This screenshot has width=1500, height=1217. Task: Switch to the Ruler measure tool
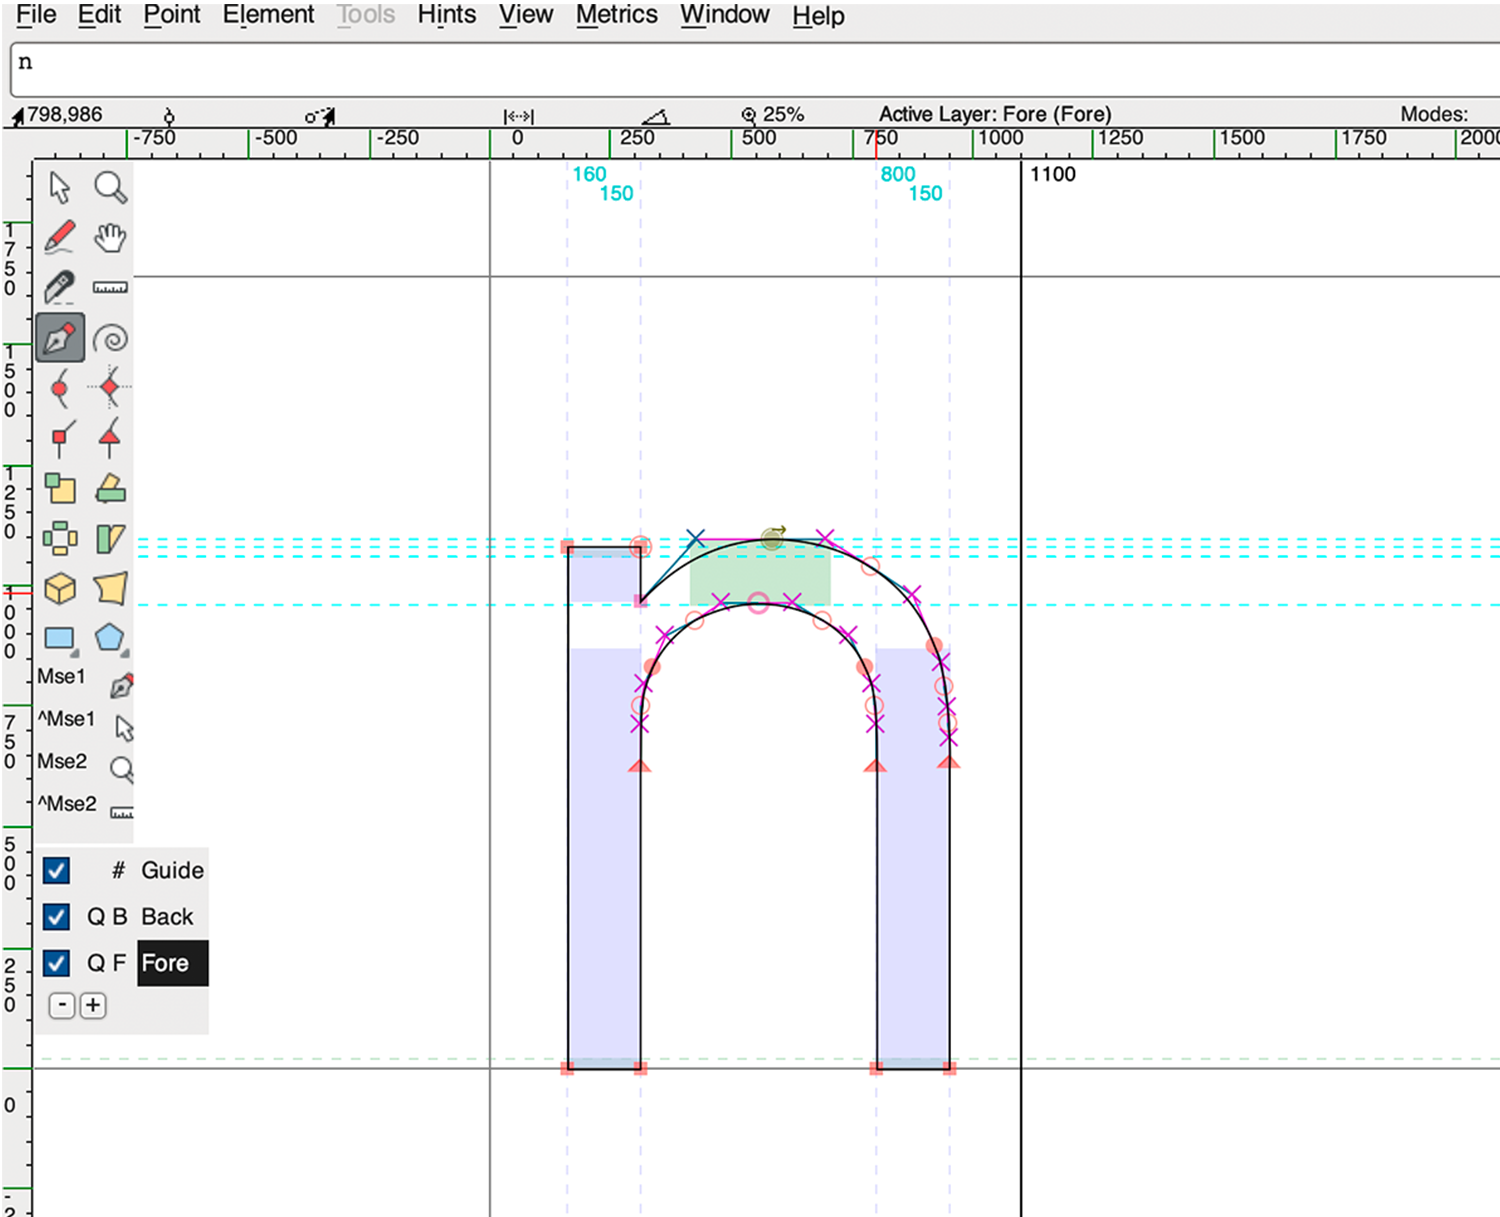point(110,288)
